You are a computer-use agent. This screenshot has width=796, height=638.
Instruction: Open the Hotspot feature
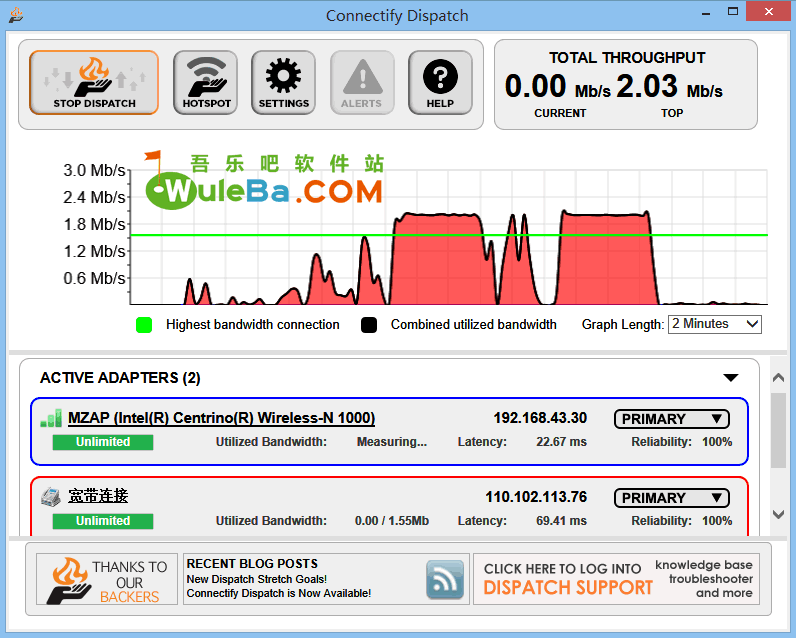[x=206, y=82]
